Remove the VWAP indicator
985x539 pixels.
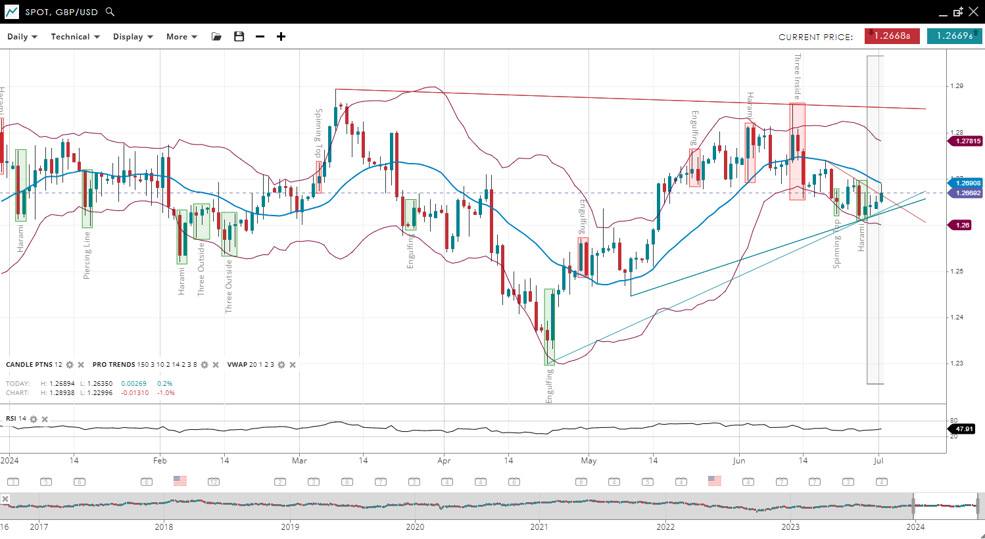tap(292, 365)
